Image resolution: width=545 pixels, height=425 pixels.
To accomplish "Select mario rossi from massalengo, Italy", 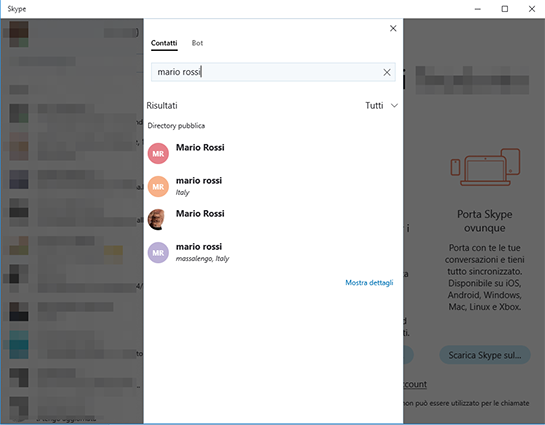I will coord(273,252).
